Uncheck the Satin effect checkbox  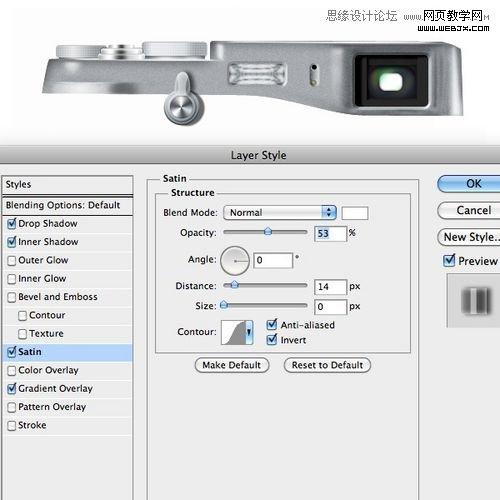click(12, 352)
